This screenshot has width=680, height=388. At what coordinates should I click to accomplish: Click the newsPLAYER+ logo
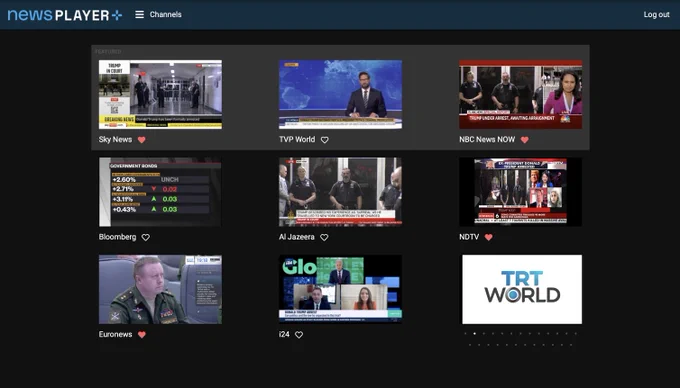pyautogui.click(x=65, y=15)
